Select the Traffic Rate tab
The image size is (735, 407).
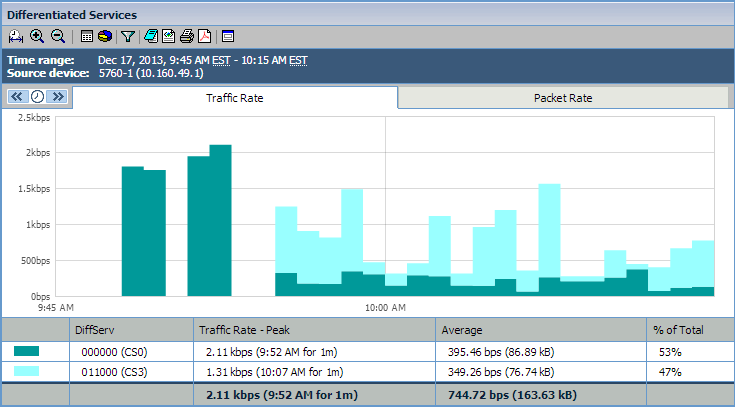pos(235,98)
